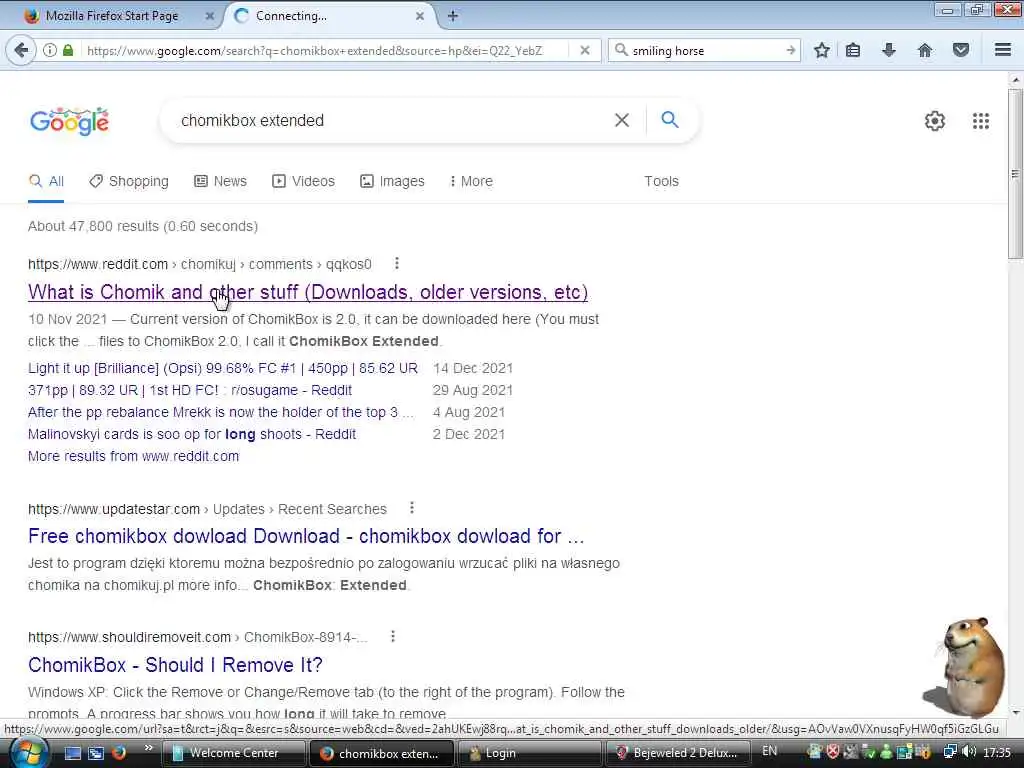This screenshot has width=1024, height=768.
Task: Switch to the Mozilla Firefox Start Page tab
Action: click(111, 16)
